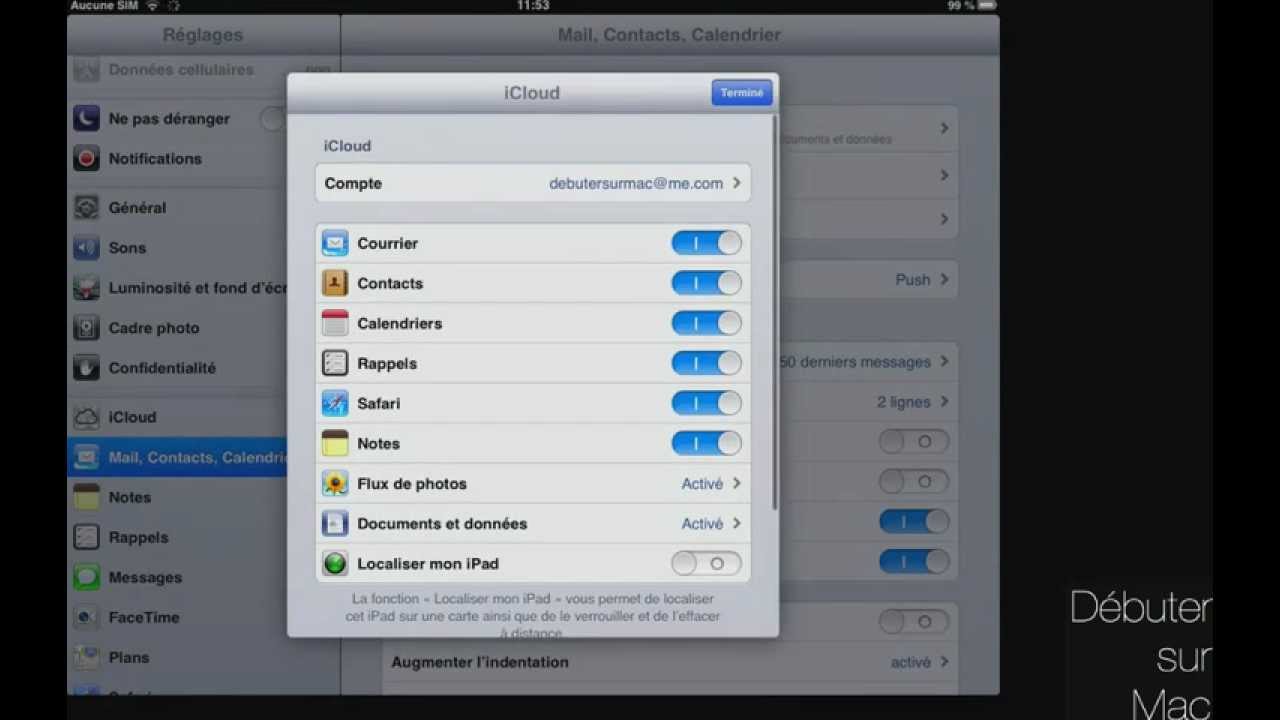Tap the debutersurmac@me.com account
Image resolution: width=1280 pixels, height=720 pixels.
(636, 183)
